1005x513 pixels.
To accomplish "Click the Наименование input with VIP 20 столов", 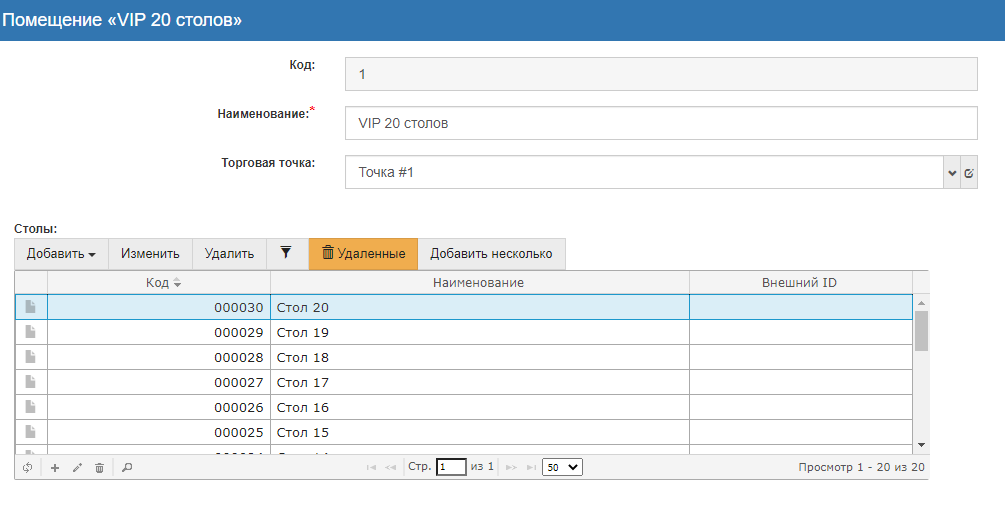I will (x=660, y=124).
